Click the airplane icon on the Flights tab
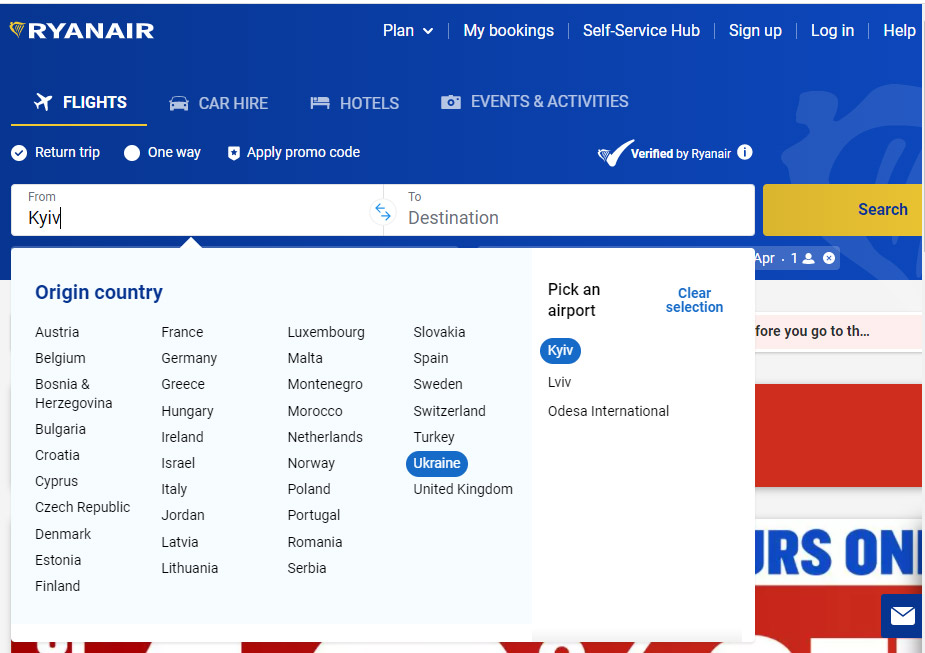Viewport: 925px width, 653px height. 42,101
